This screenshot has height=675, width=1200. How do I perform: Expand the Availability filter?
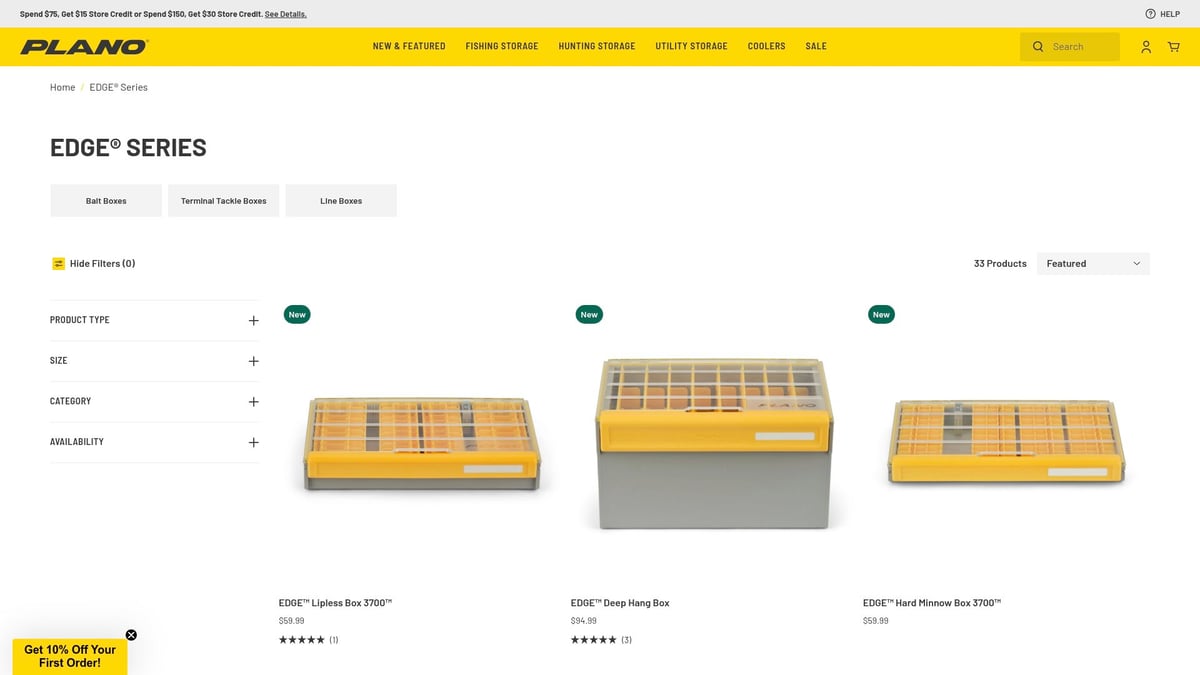click(x=253, y=442)
